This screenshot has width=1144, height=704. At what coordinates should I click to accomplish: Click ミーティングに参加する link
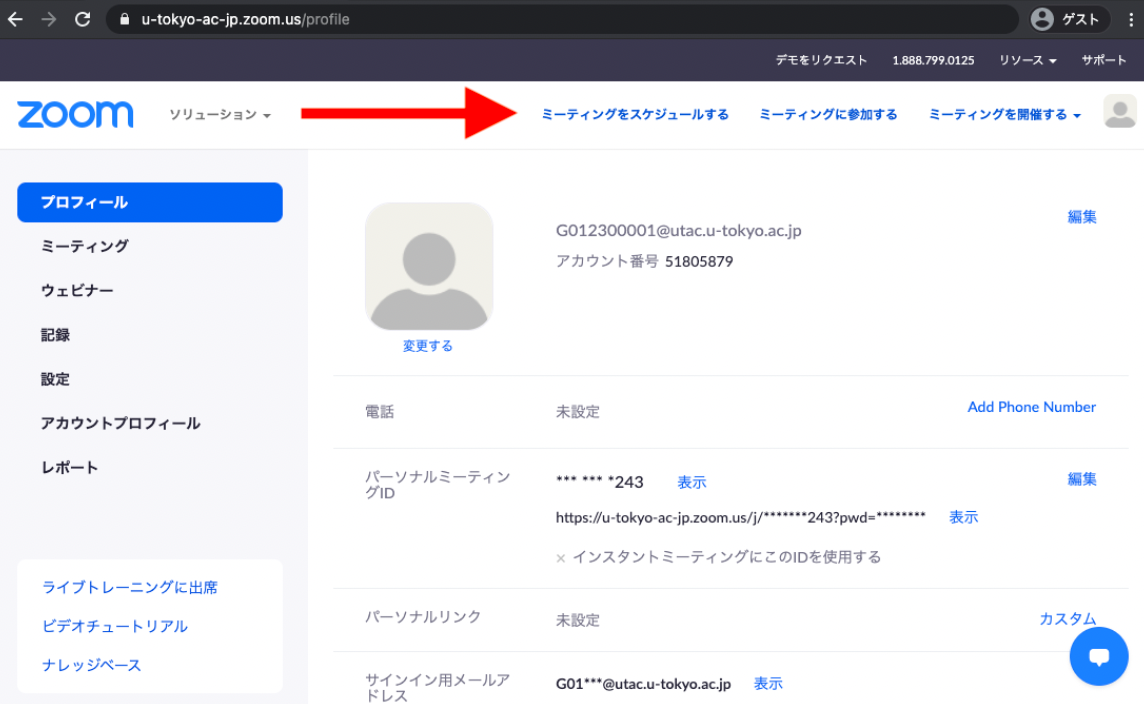(828, 115)
